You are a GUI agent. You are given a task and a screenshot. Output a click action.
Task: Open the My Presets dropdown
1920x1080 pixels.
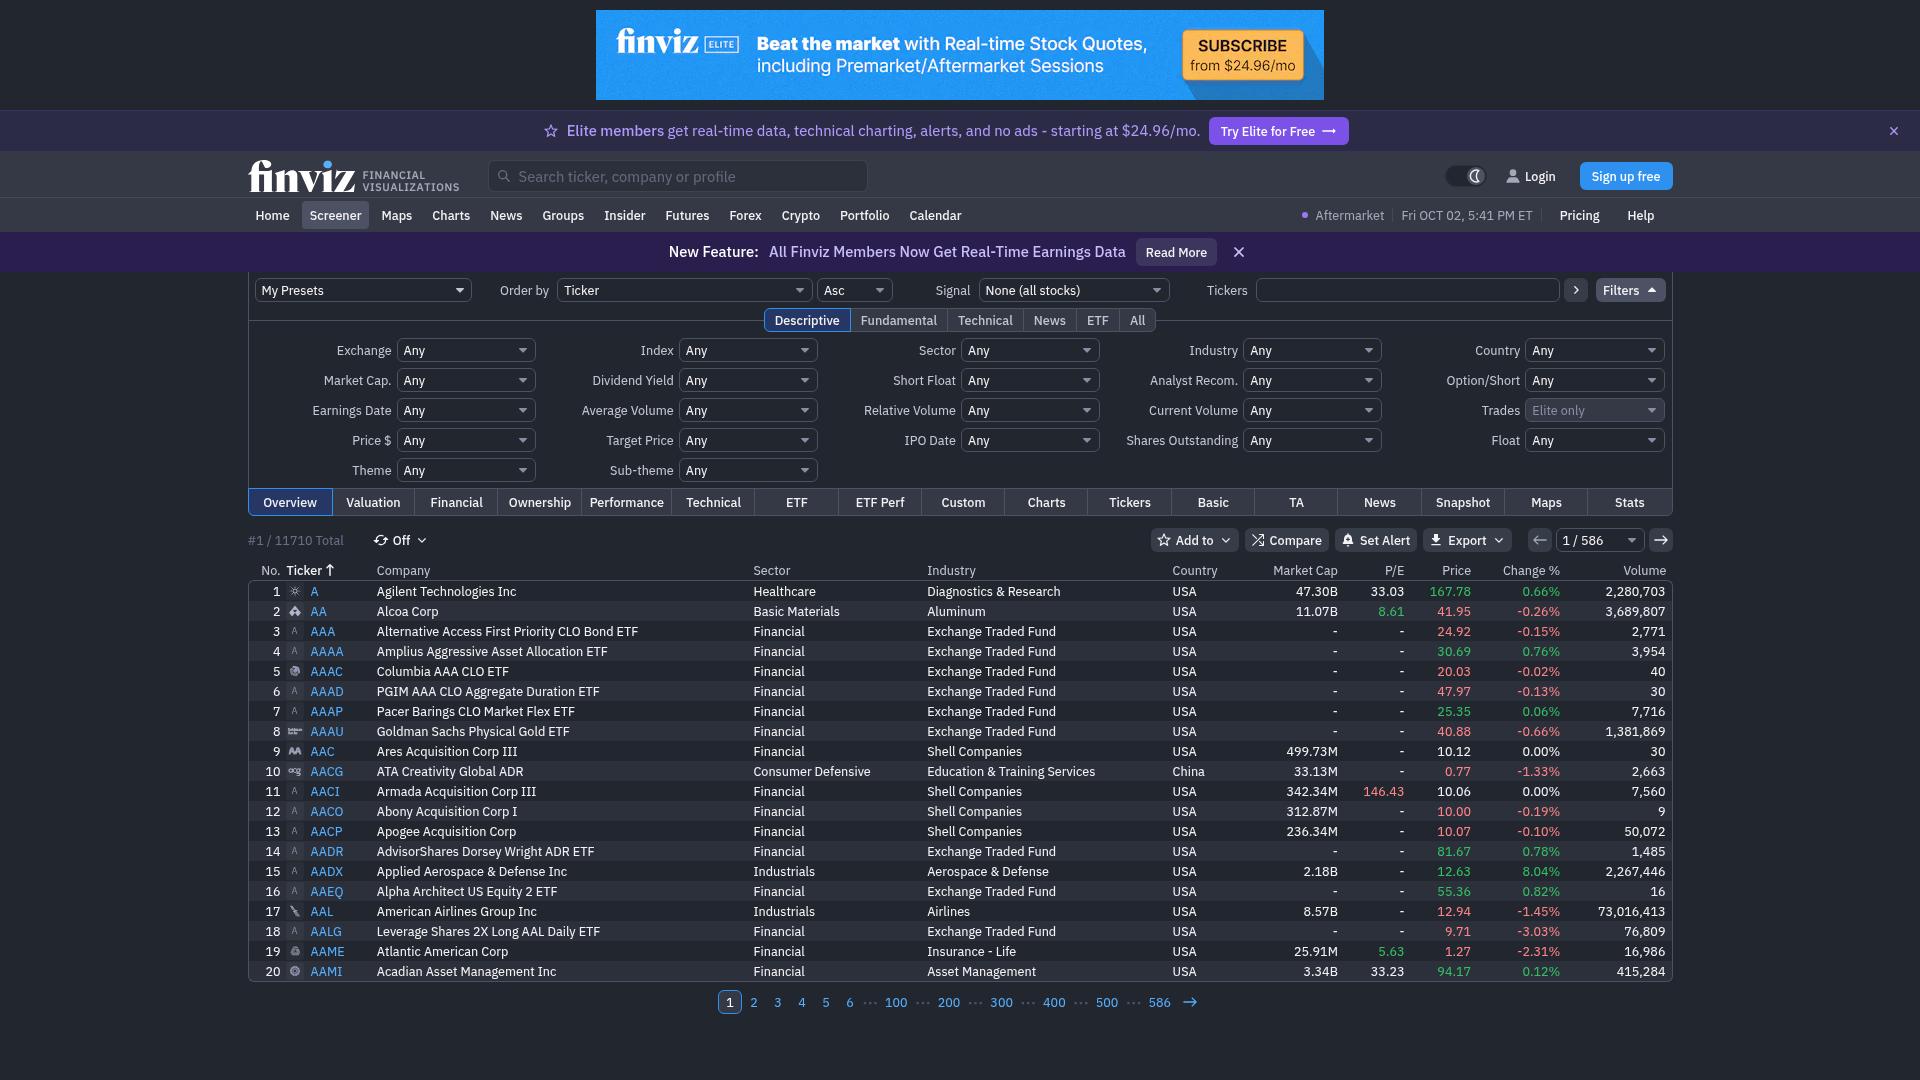(363, 290)
